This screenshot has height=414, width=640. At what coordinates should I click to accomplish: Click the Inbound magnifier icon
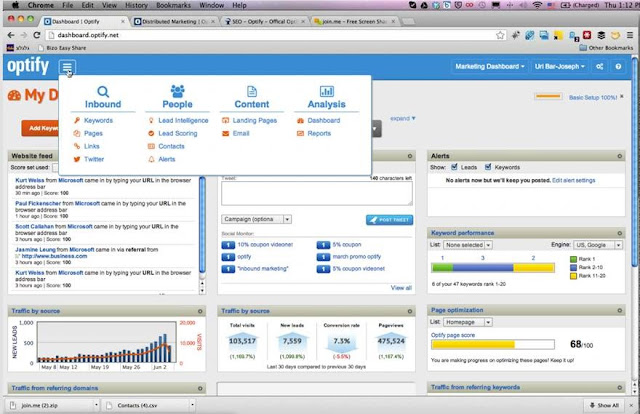point(103,91)
